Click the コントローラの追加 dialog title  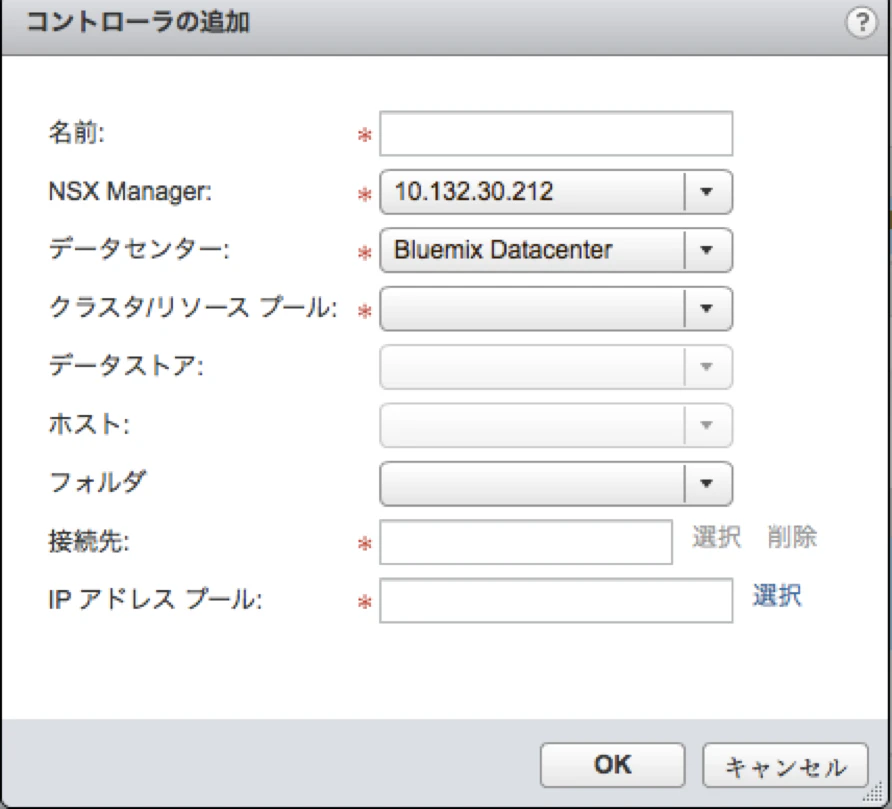tap(138, 23)
